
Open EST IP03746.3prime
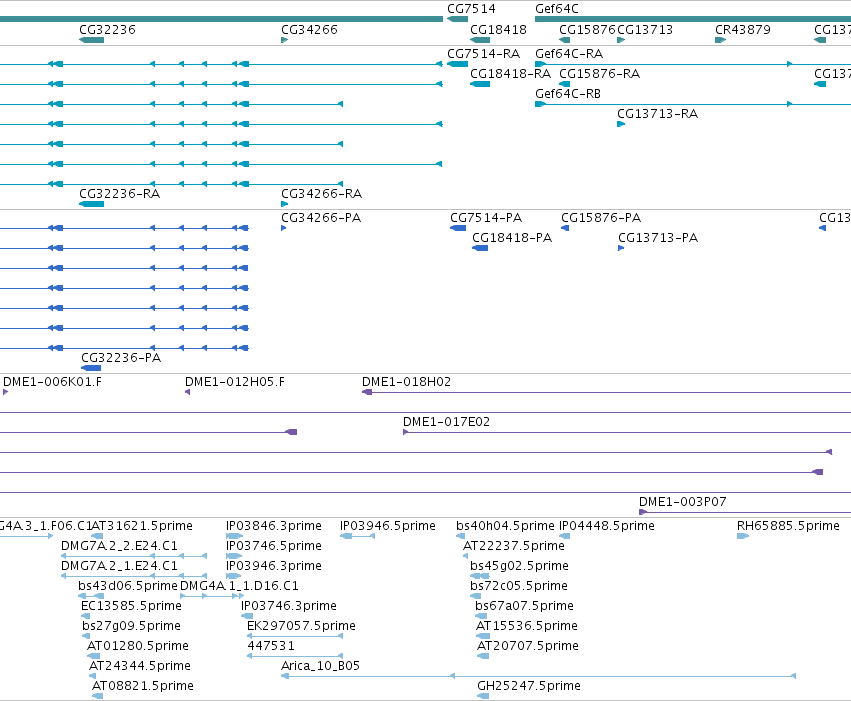pos(289,606)
